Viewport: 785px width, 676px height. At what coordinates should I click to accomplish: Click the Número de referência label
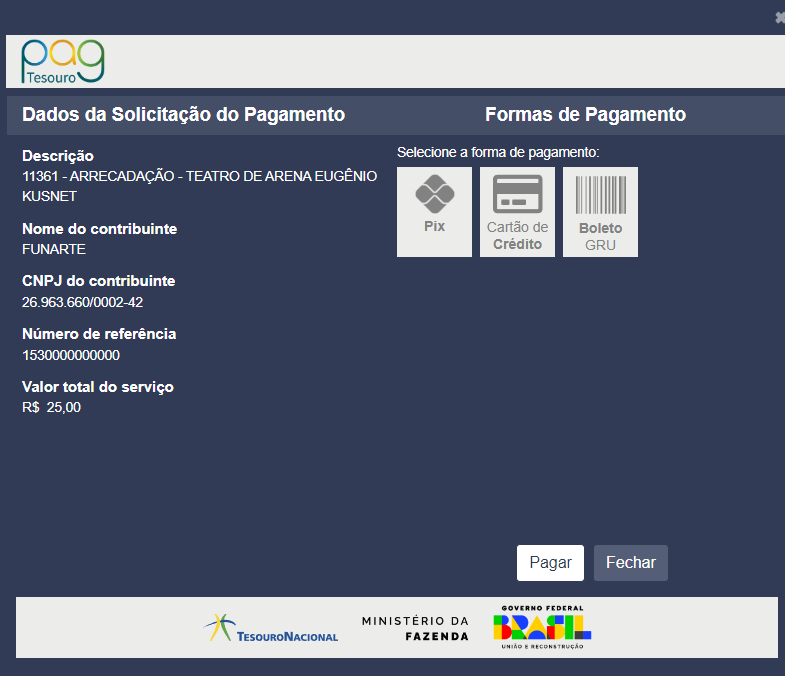99,334
